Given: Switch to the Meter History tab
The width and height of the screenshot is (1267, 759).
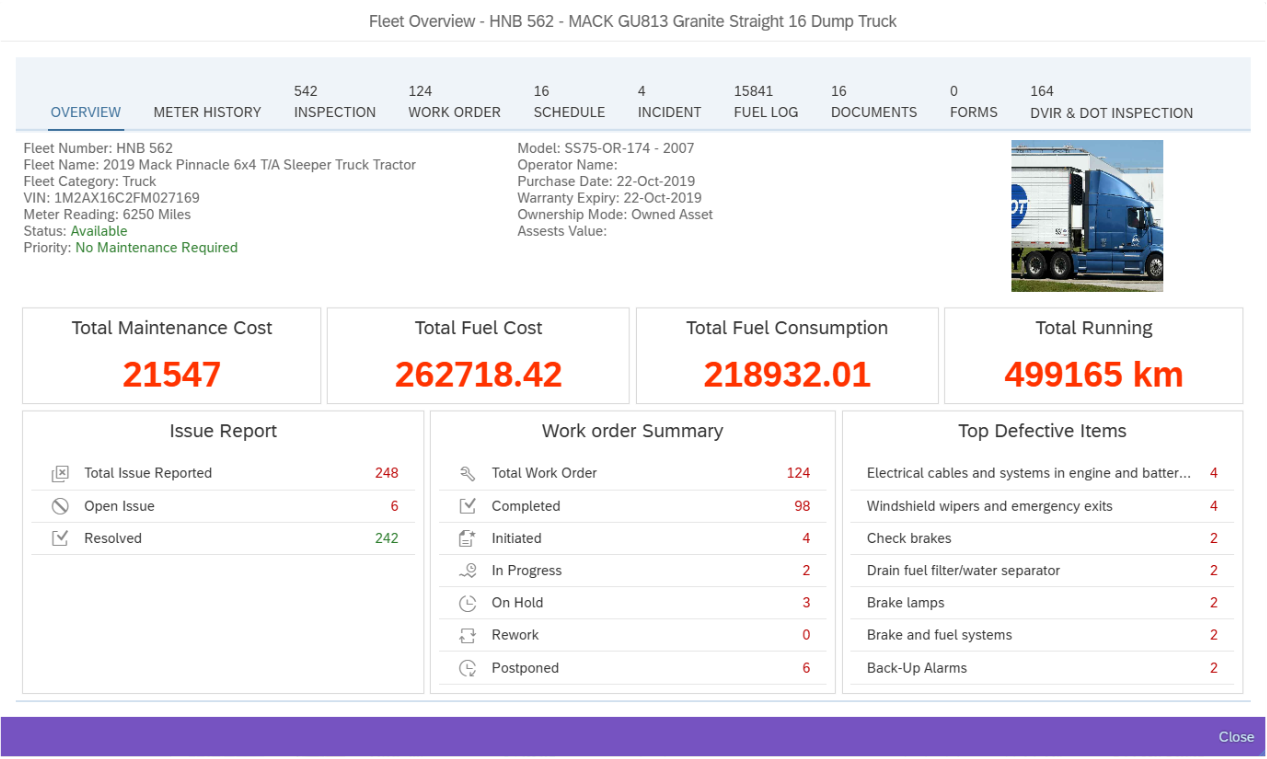Looking at the screenshot, I should (207, 112).
